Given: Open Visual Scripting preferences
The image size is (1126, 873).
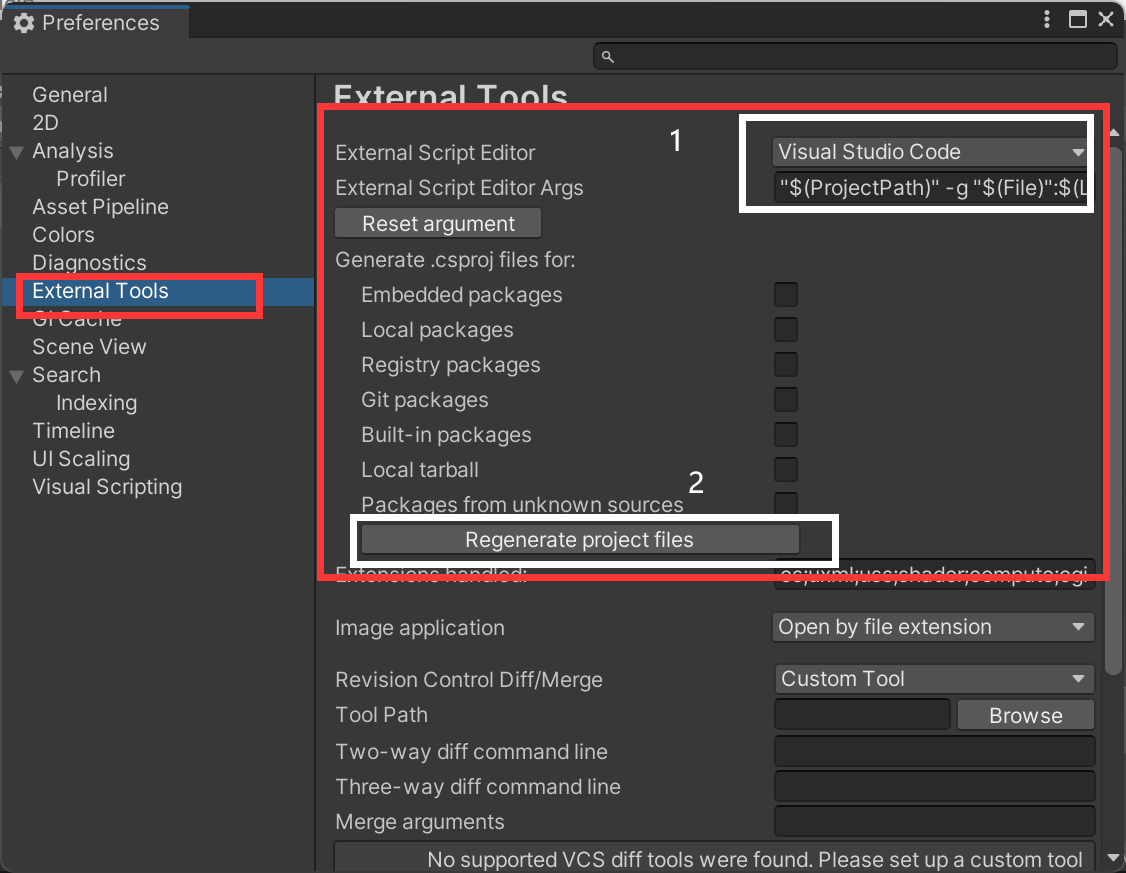Looking at the screenshot, I should click(x=107, y=487).
